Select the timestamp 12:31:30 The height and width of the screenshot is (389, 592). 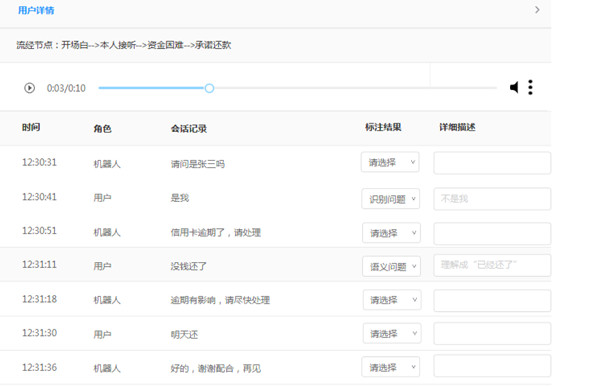[39, 333]
